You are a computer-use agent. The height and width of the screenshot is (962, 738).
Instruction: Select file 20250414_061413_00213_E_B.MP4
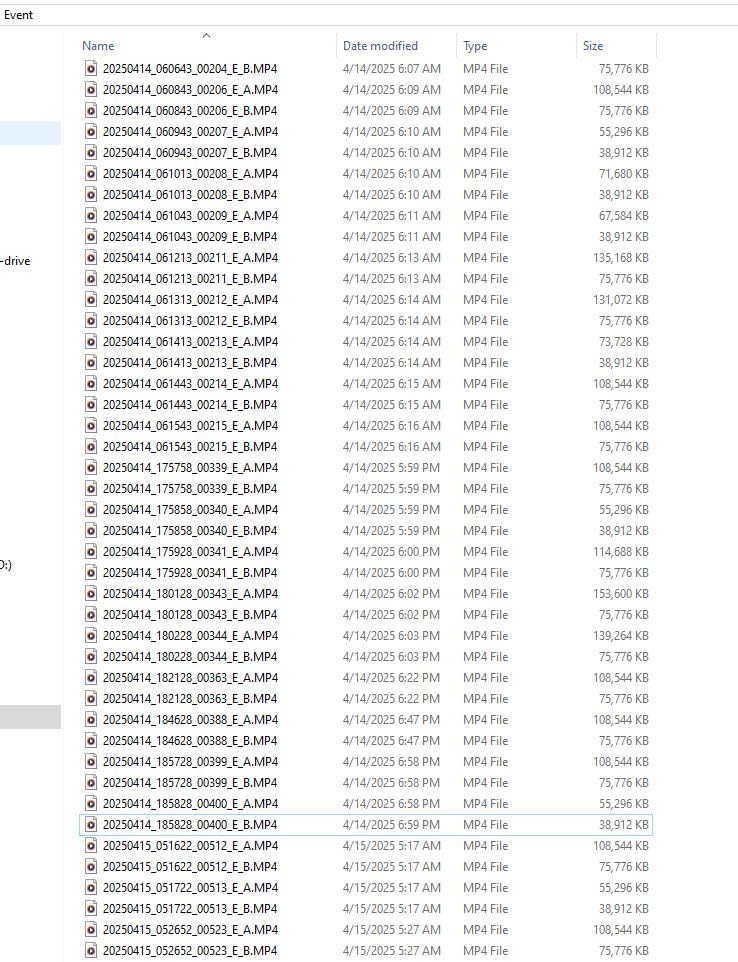[190, 363]
